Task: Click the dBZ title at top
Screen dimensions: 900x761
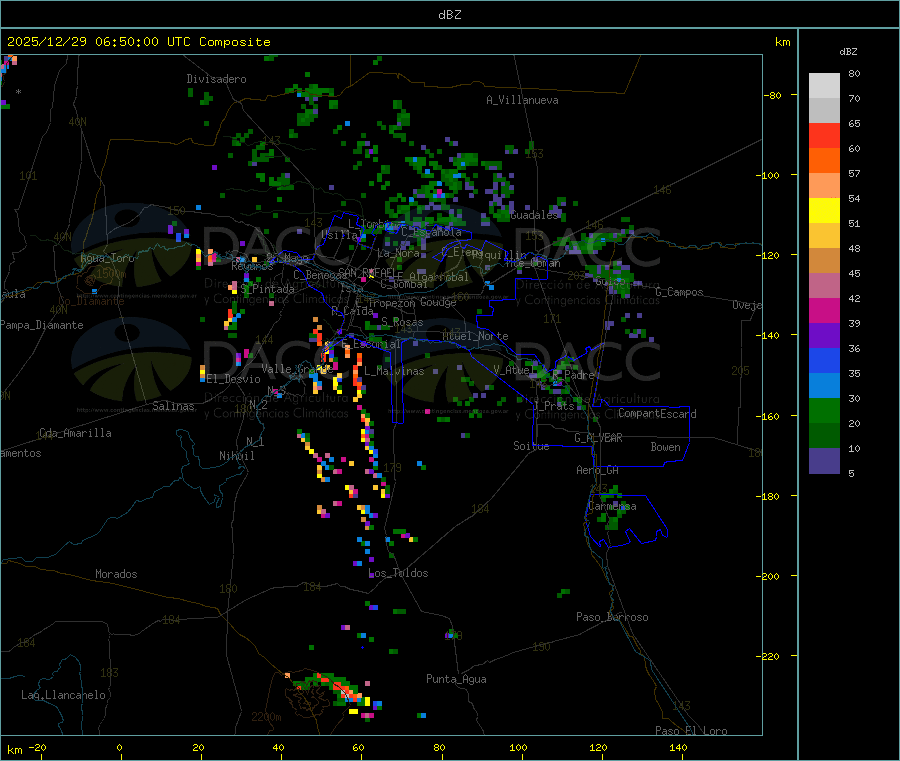Action: tap(449, 15)
